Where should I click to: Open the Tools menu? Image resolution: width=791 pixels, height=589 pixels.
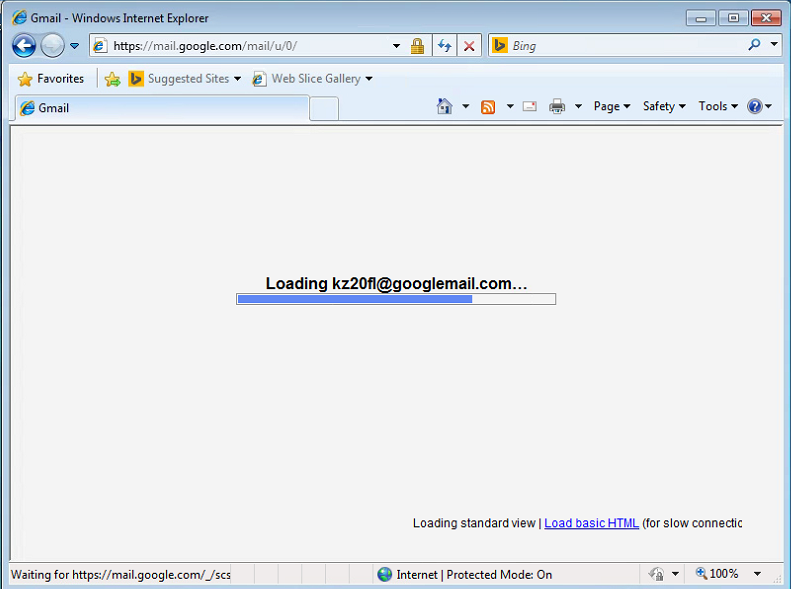click(718, 106)
